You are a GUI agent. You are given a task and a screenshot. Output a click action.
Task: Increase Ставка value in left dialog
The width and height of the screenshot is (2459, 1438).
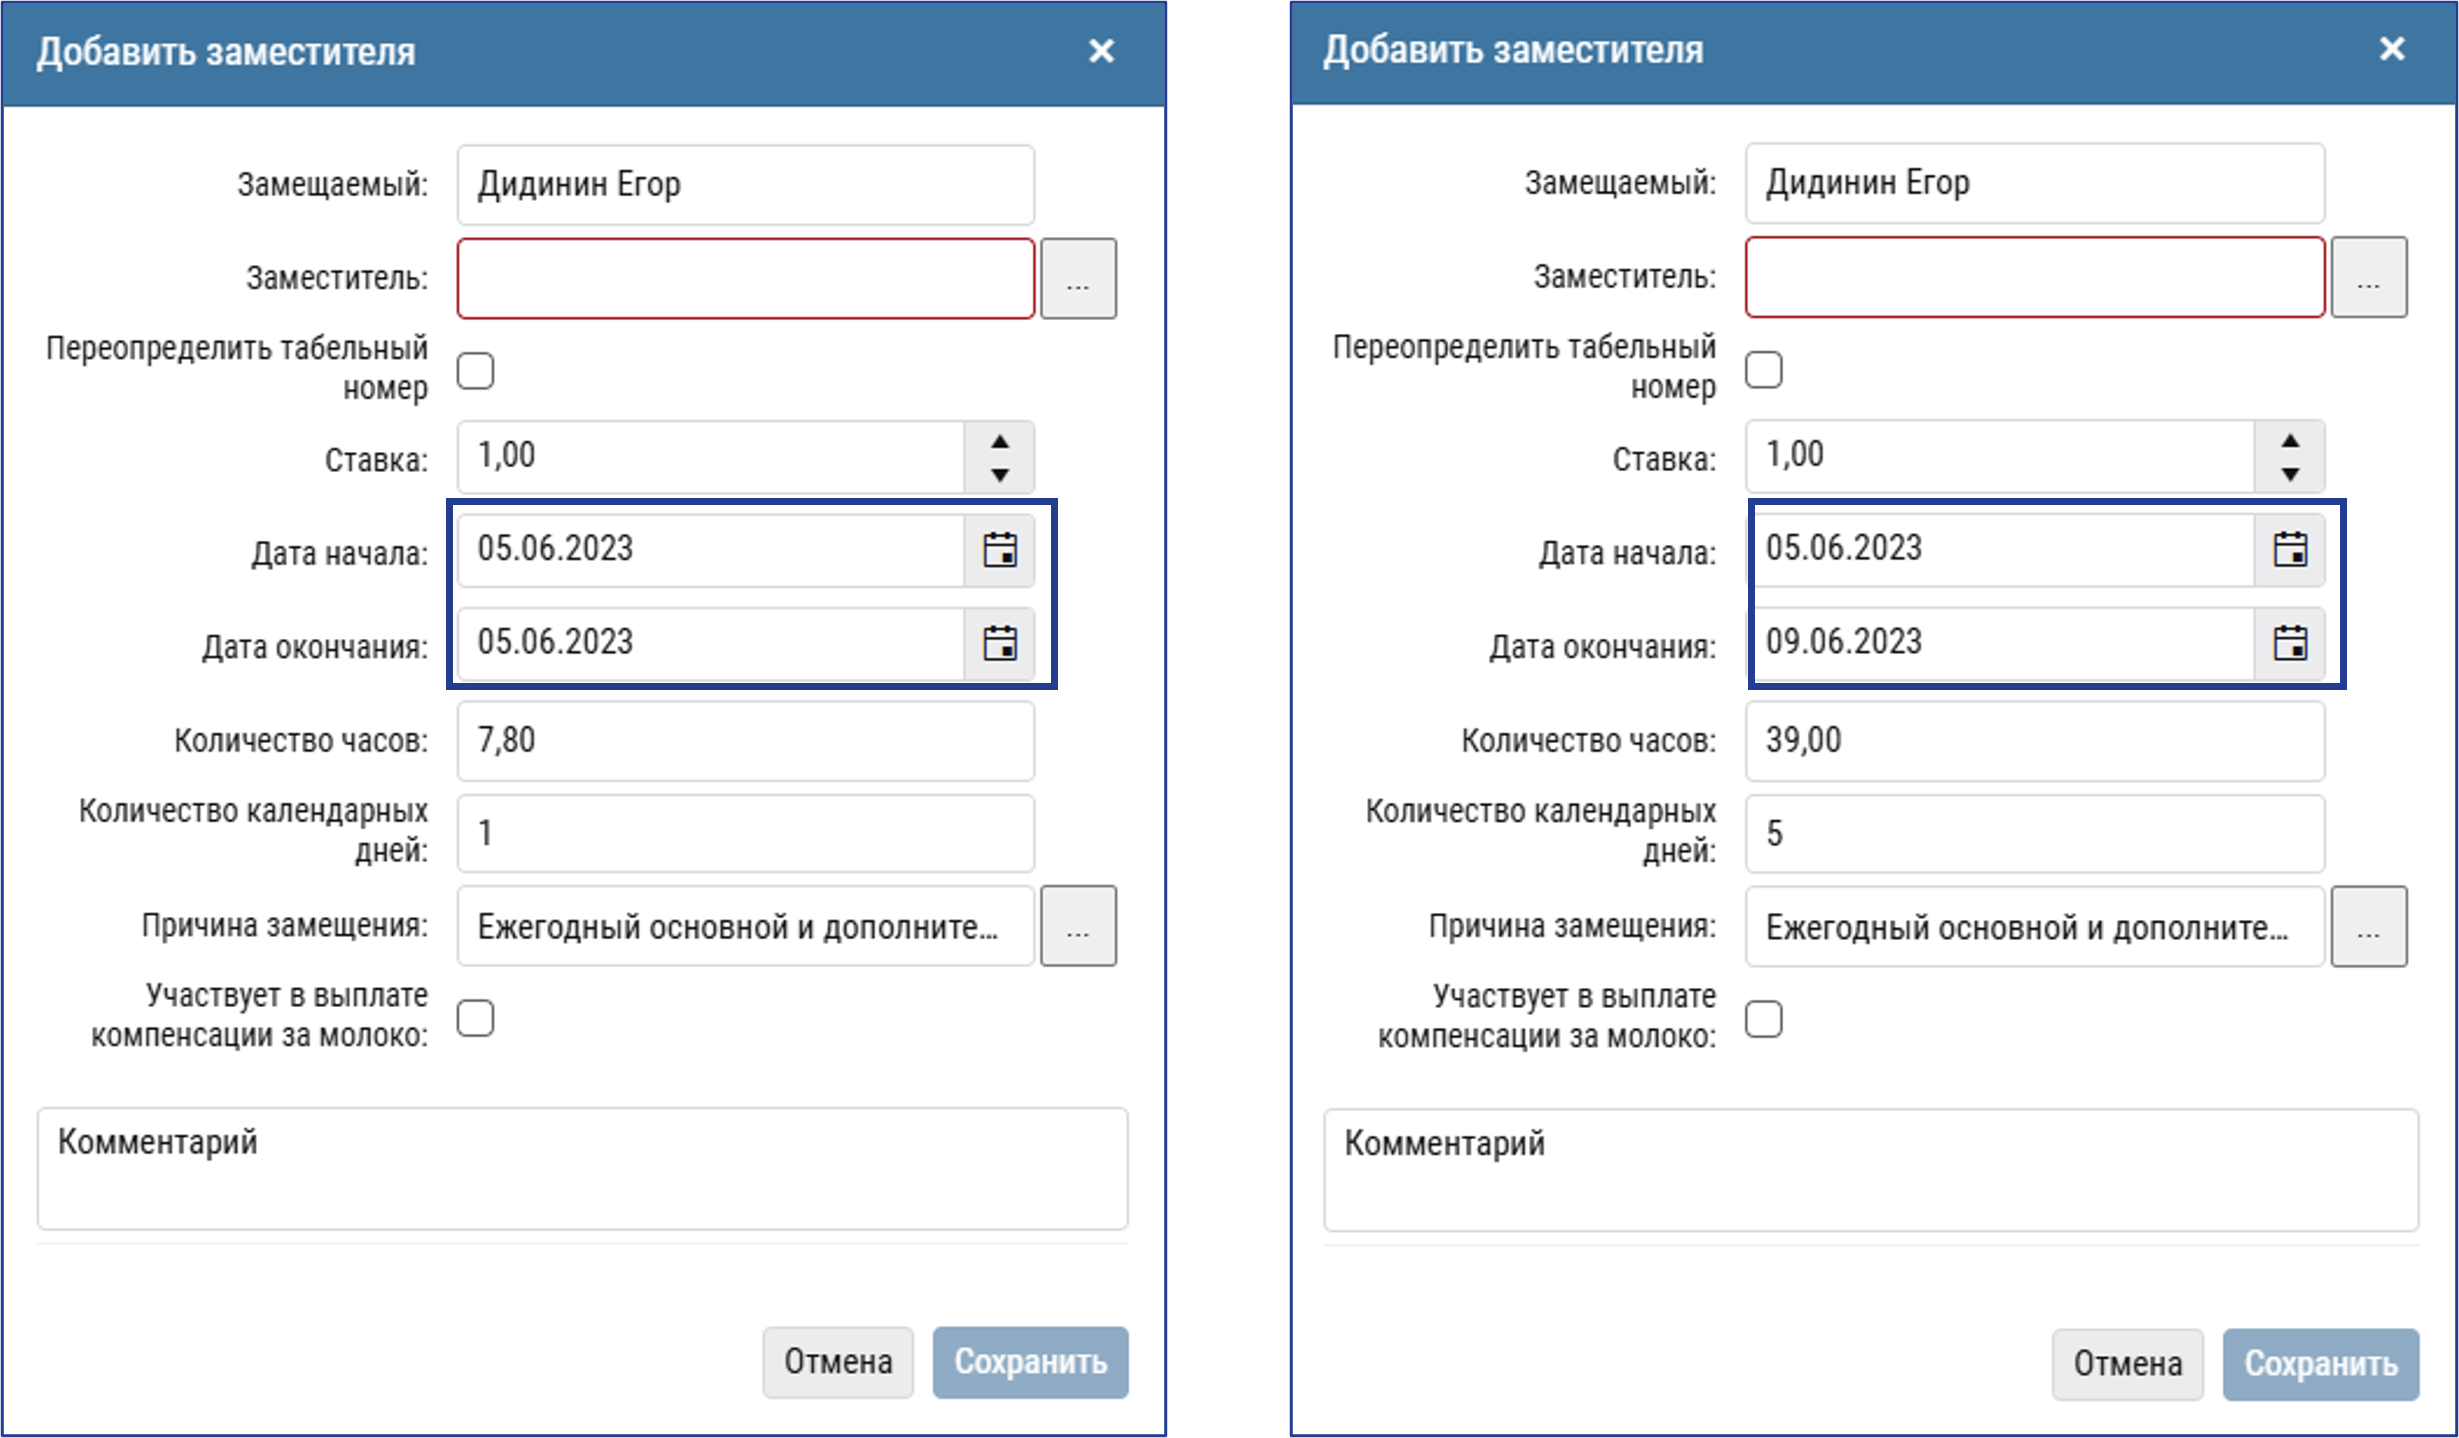pyautogui.click(x=999, y=442)
